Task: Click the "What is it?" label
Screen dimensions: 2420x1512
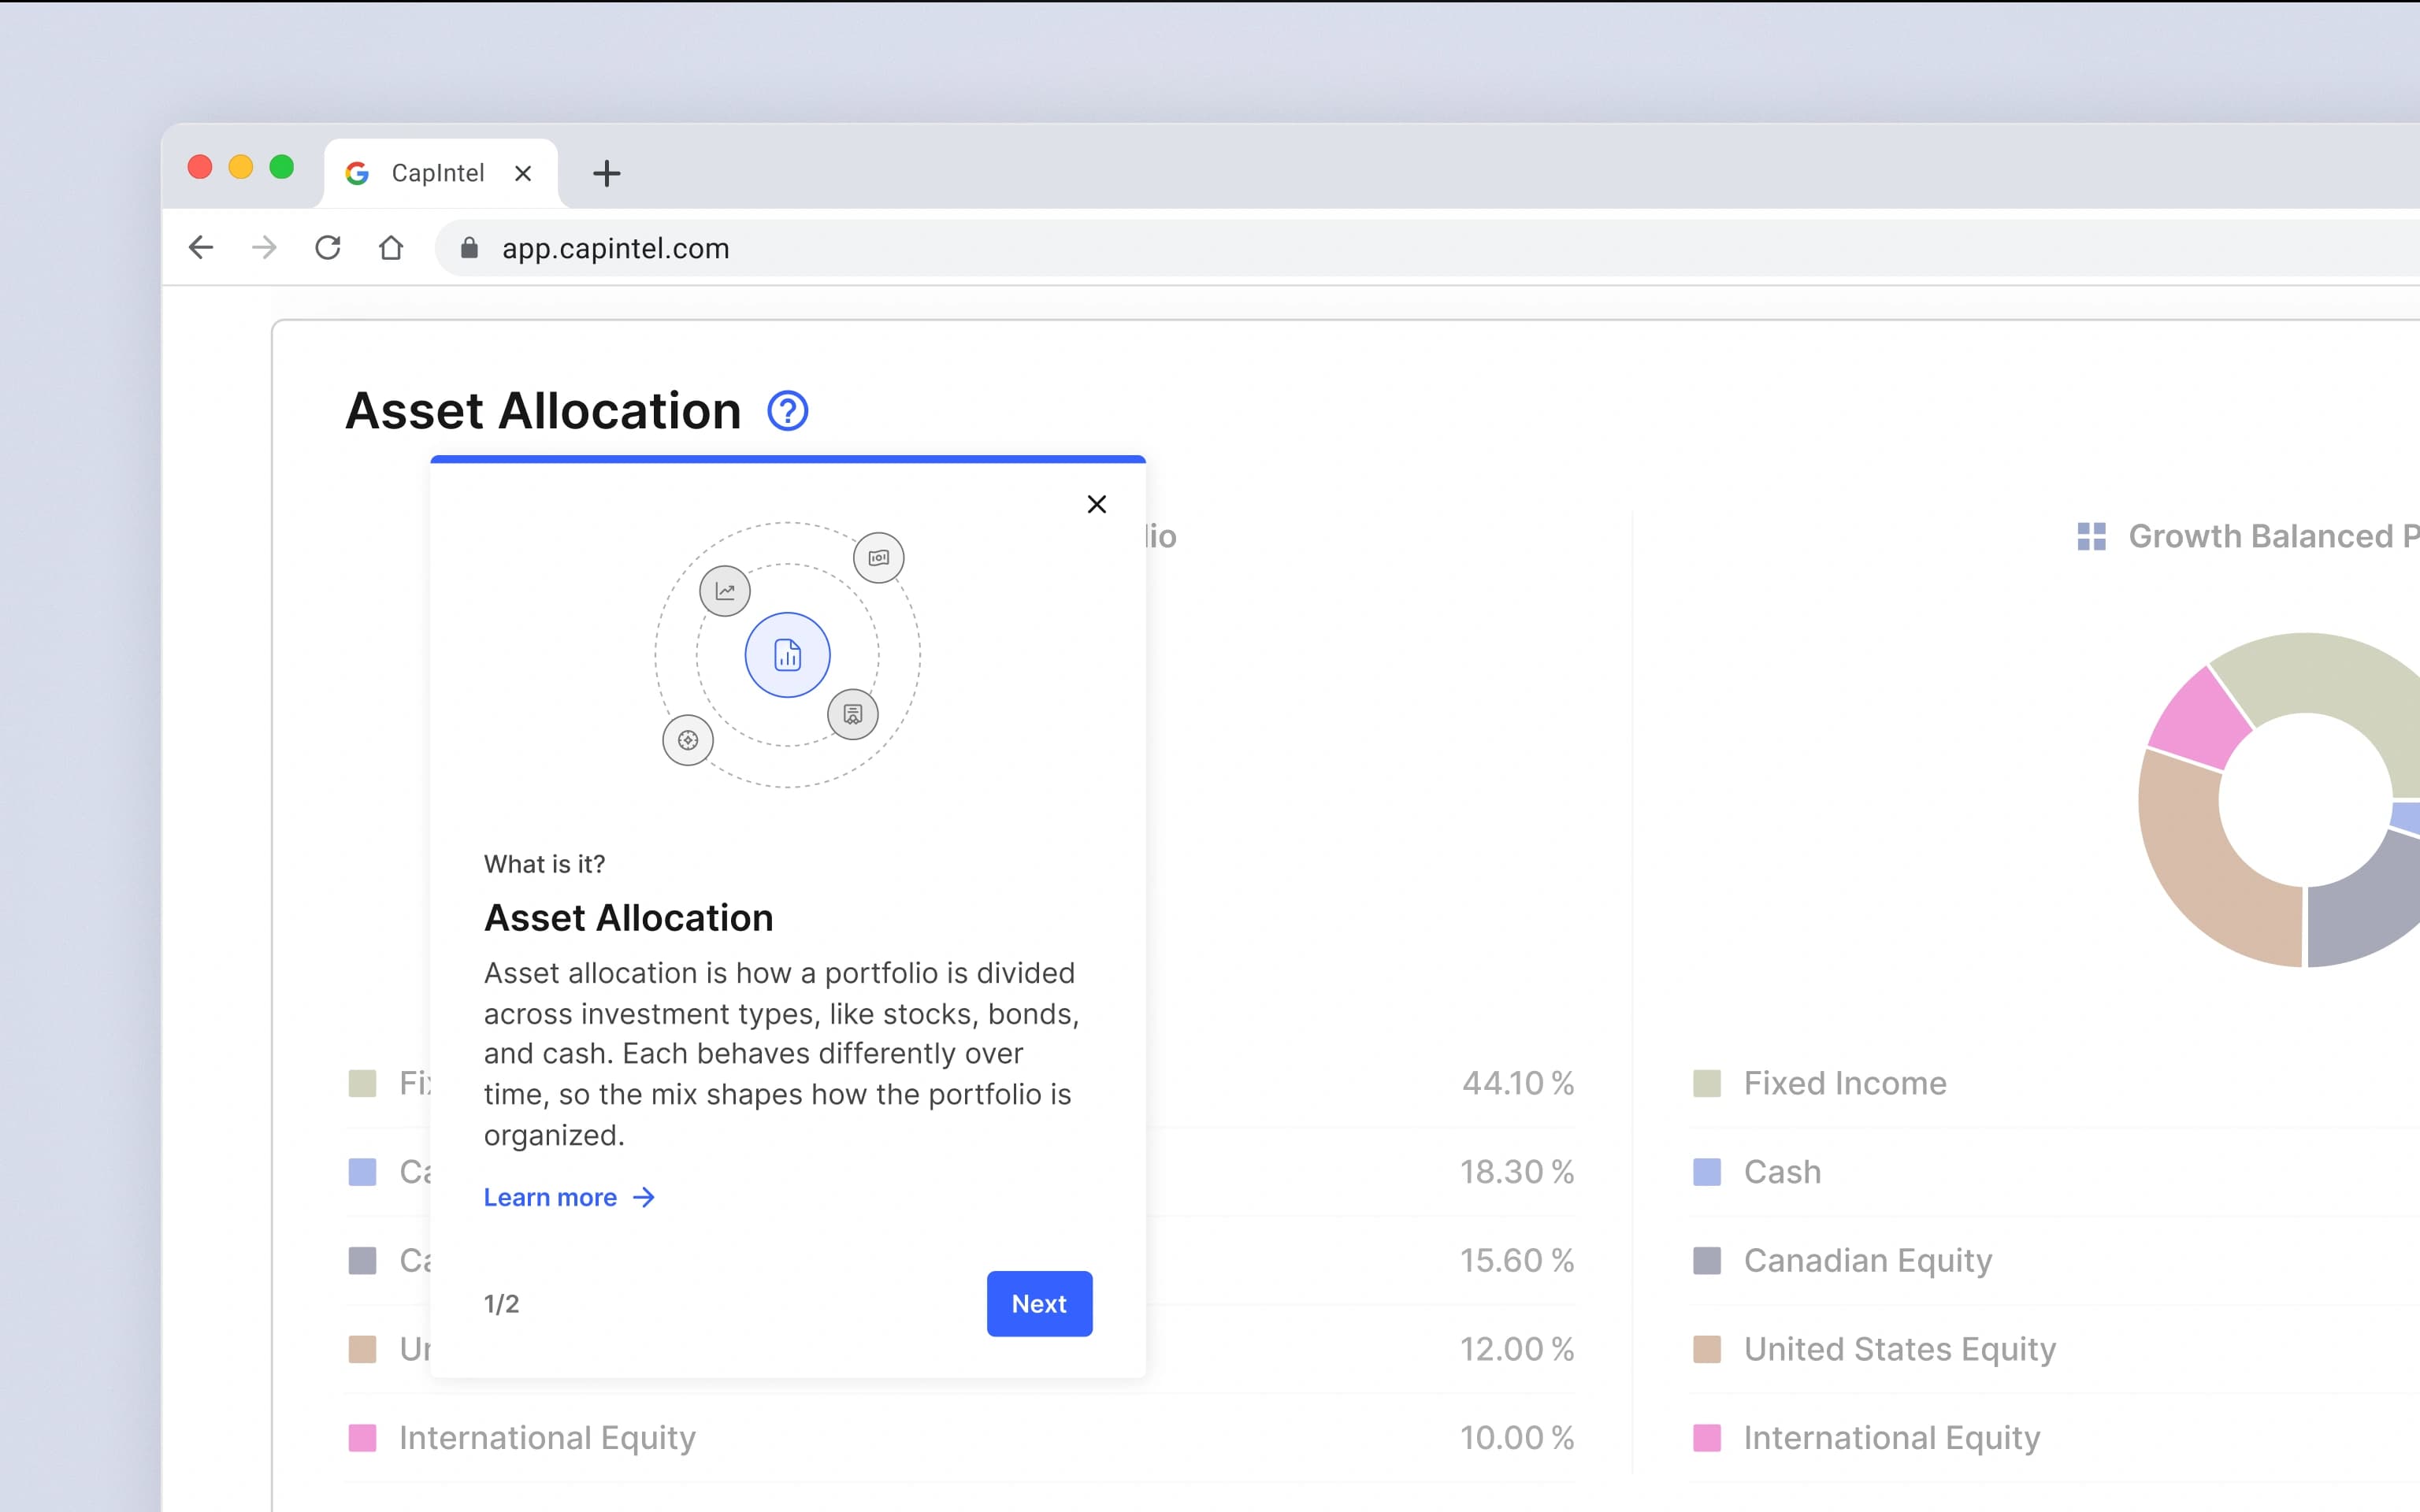Action: pyautogui.click(x=544, y=864)
